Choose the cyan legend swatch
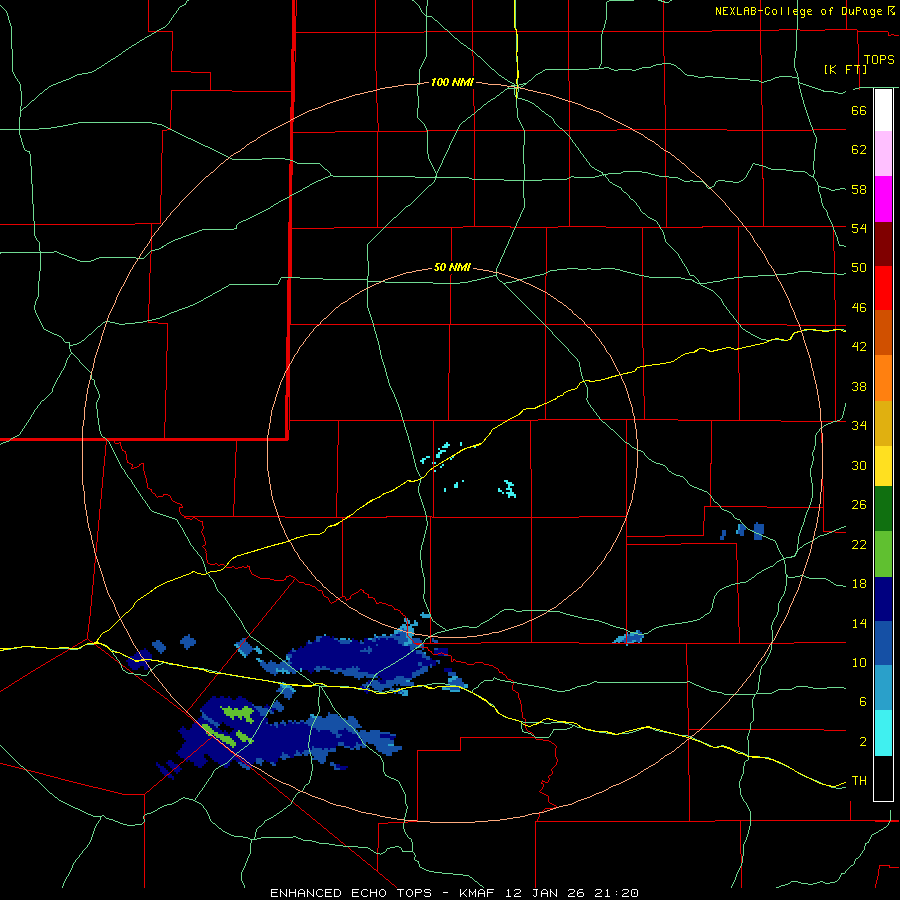 [x=883, y=732]
